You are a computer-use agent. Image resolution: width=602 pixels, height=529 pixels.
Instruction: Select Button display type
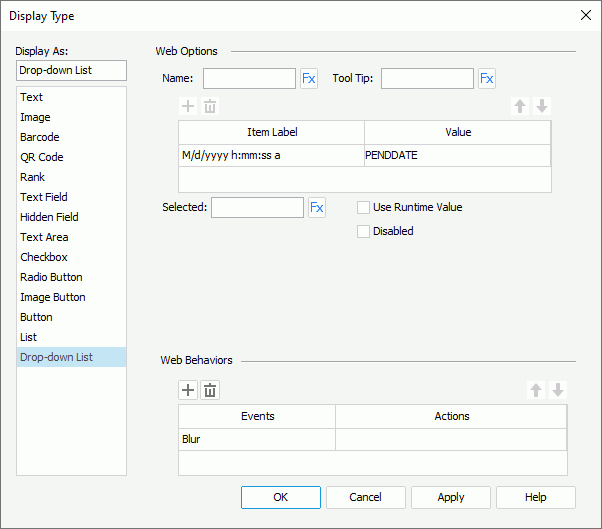tap(71, 317)
